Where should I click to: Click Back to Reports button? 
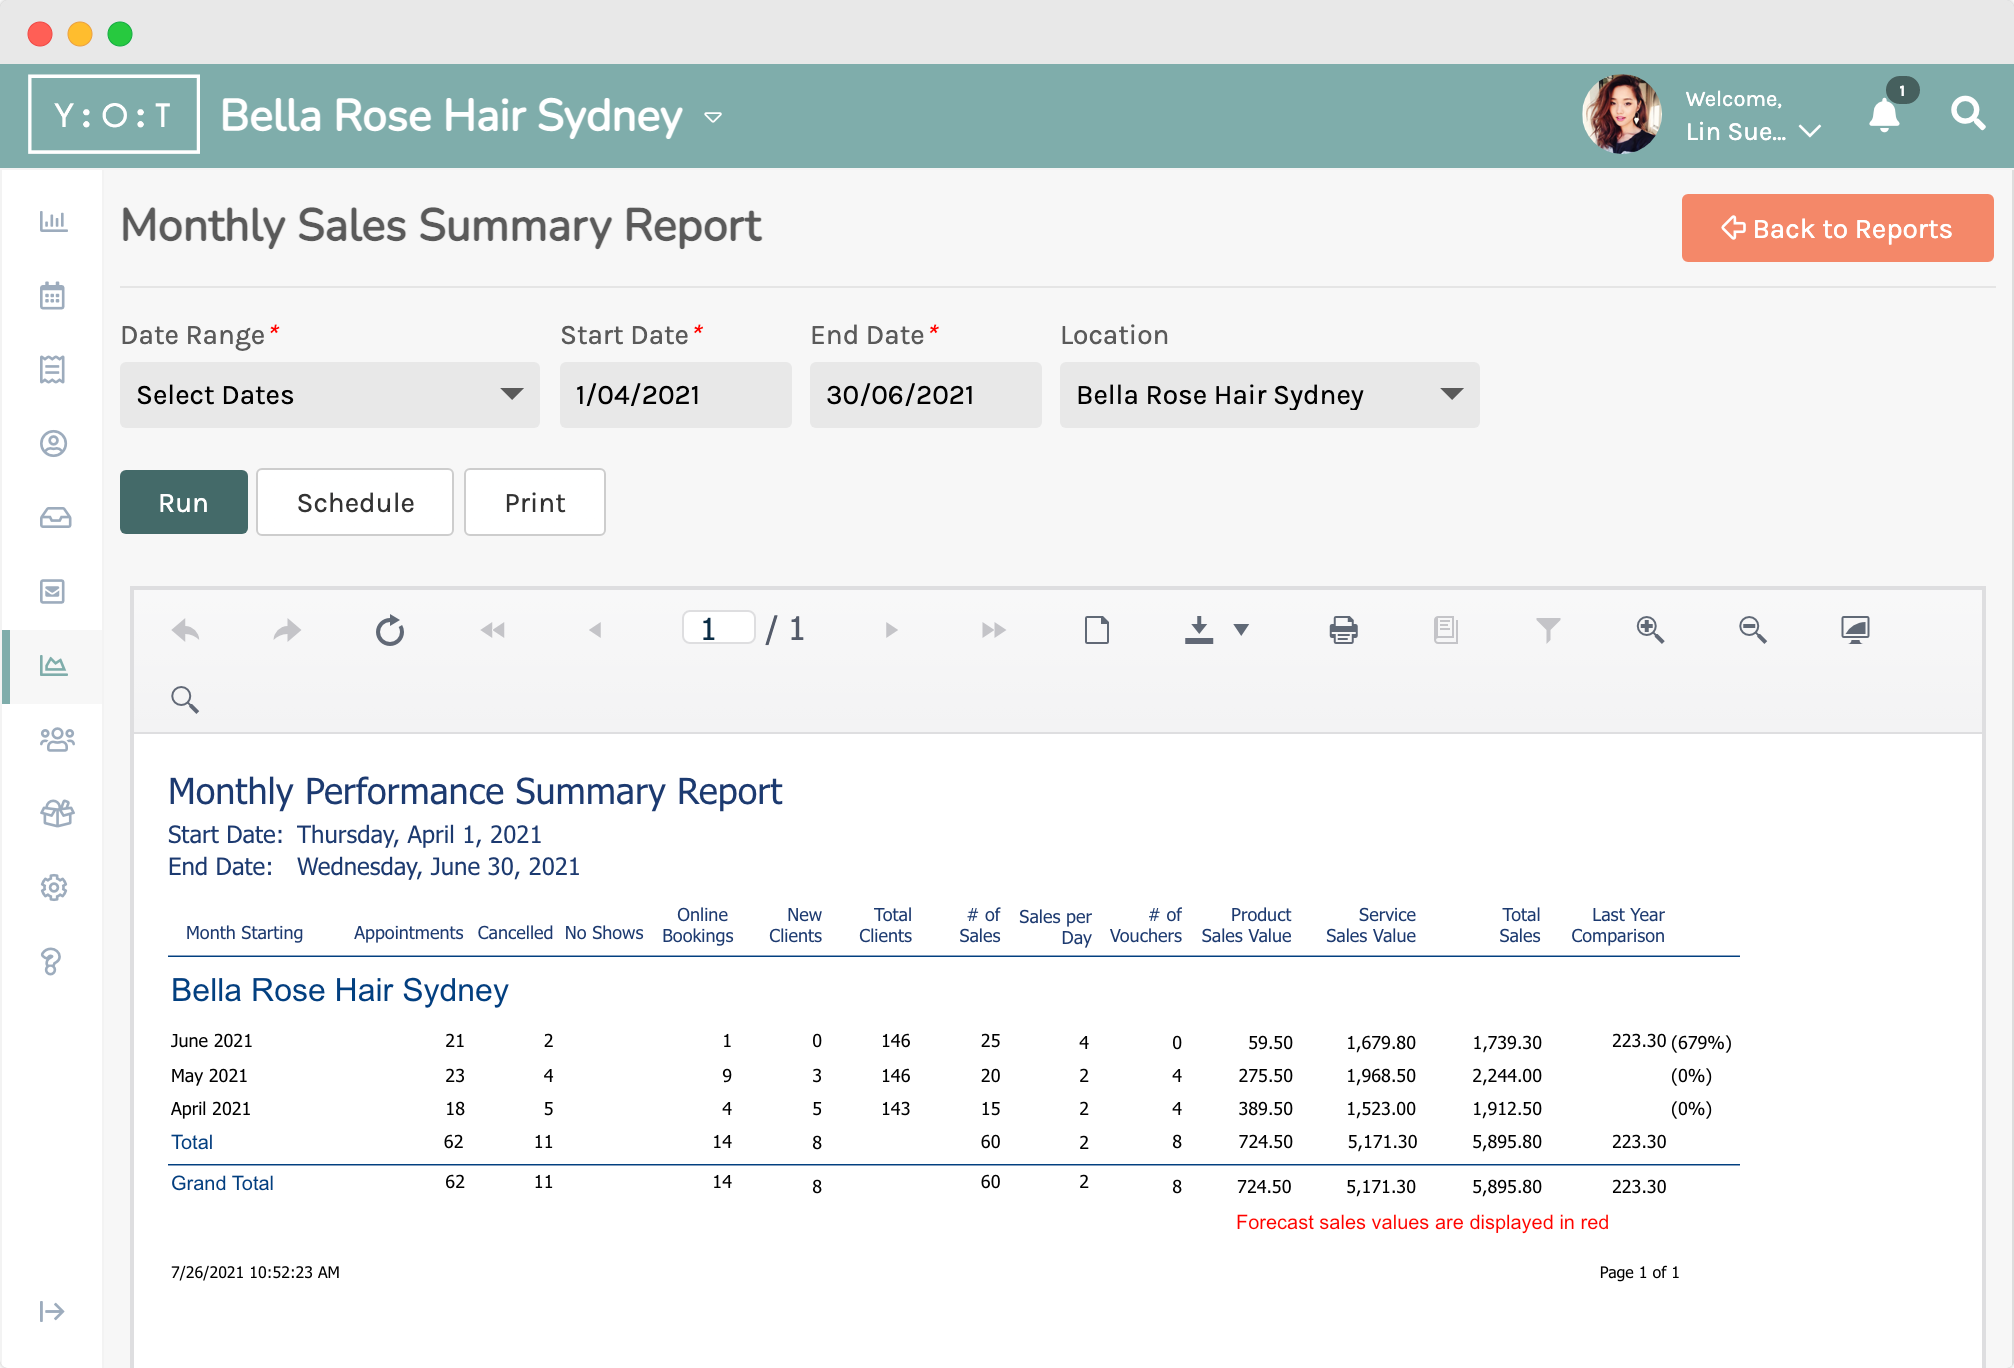click(1838, 228)
